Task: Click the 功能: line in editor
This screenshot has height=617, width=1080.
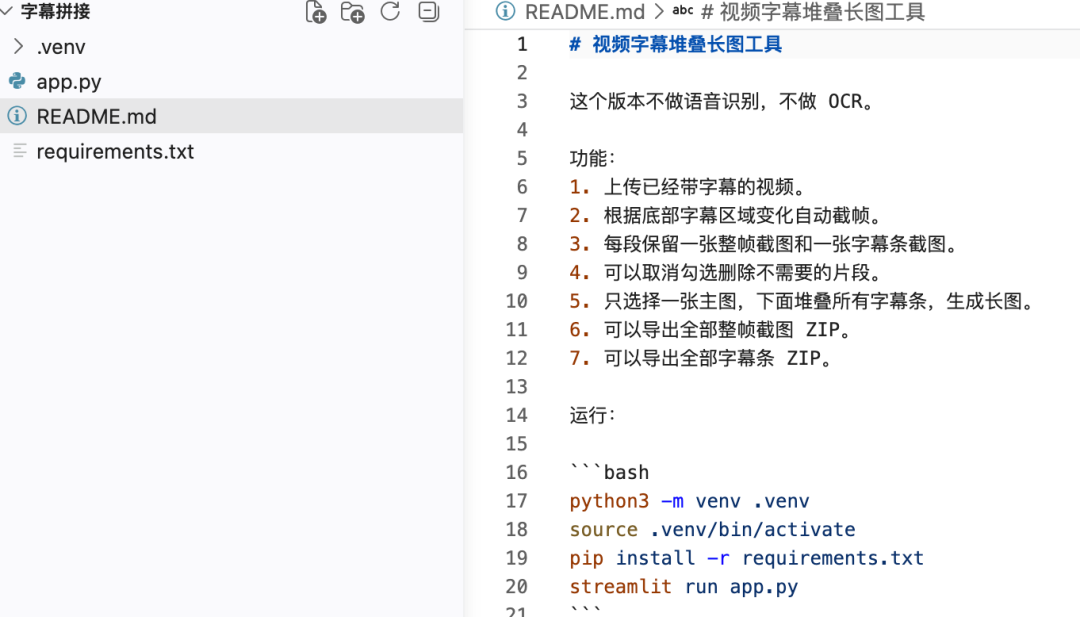Action: [x=592, y=158]
